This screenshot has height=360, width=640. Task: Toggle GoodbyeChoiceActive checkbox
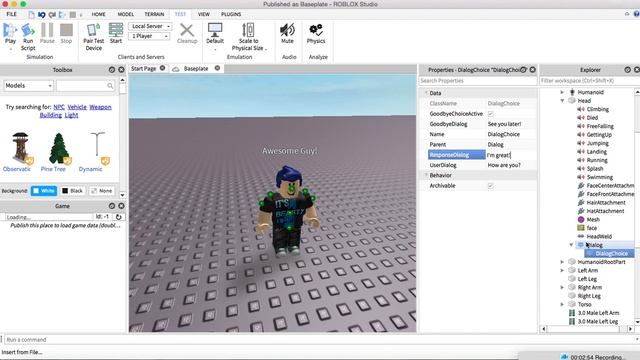491,114
